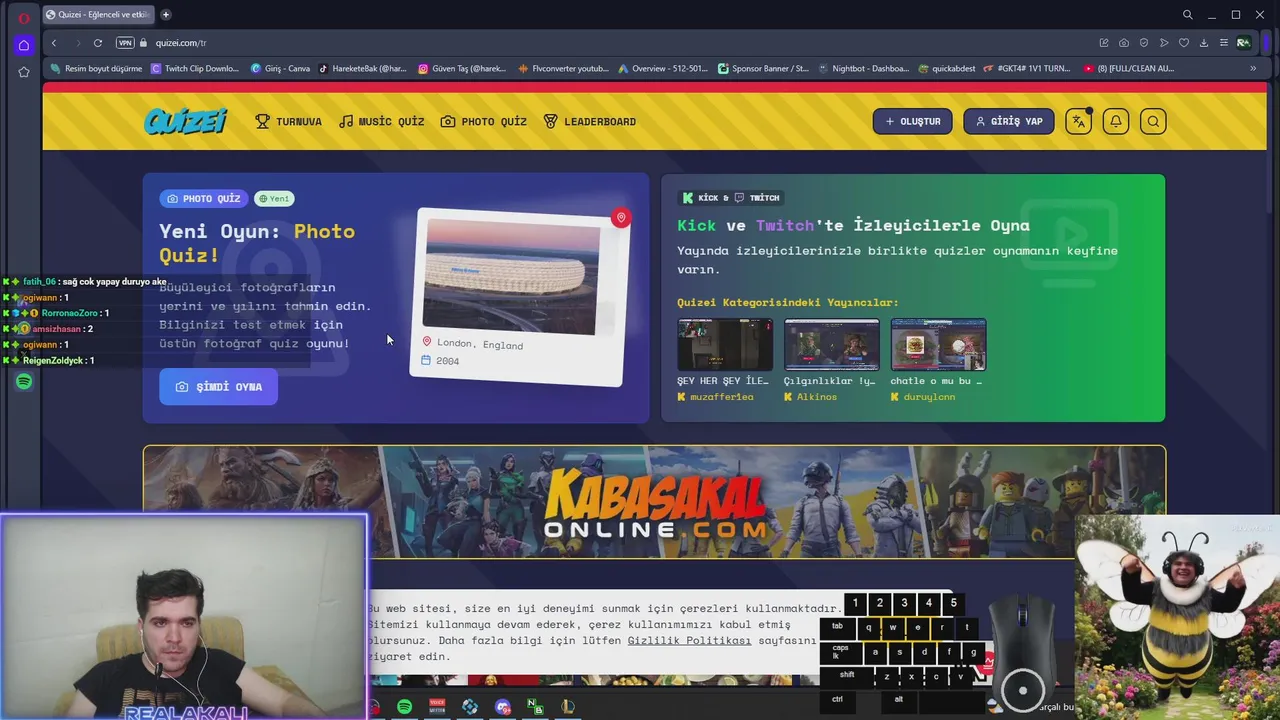Add page to favorites heart icon
1280x720 pixels.
(1184, 43)
